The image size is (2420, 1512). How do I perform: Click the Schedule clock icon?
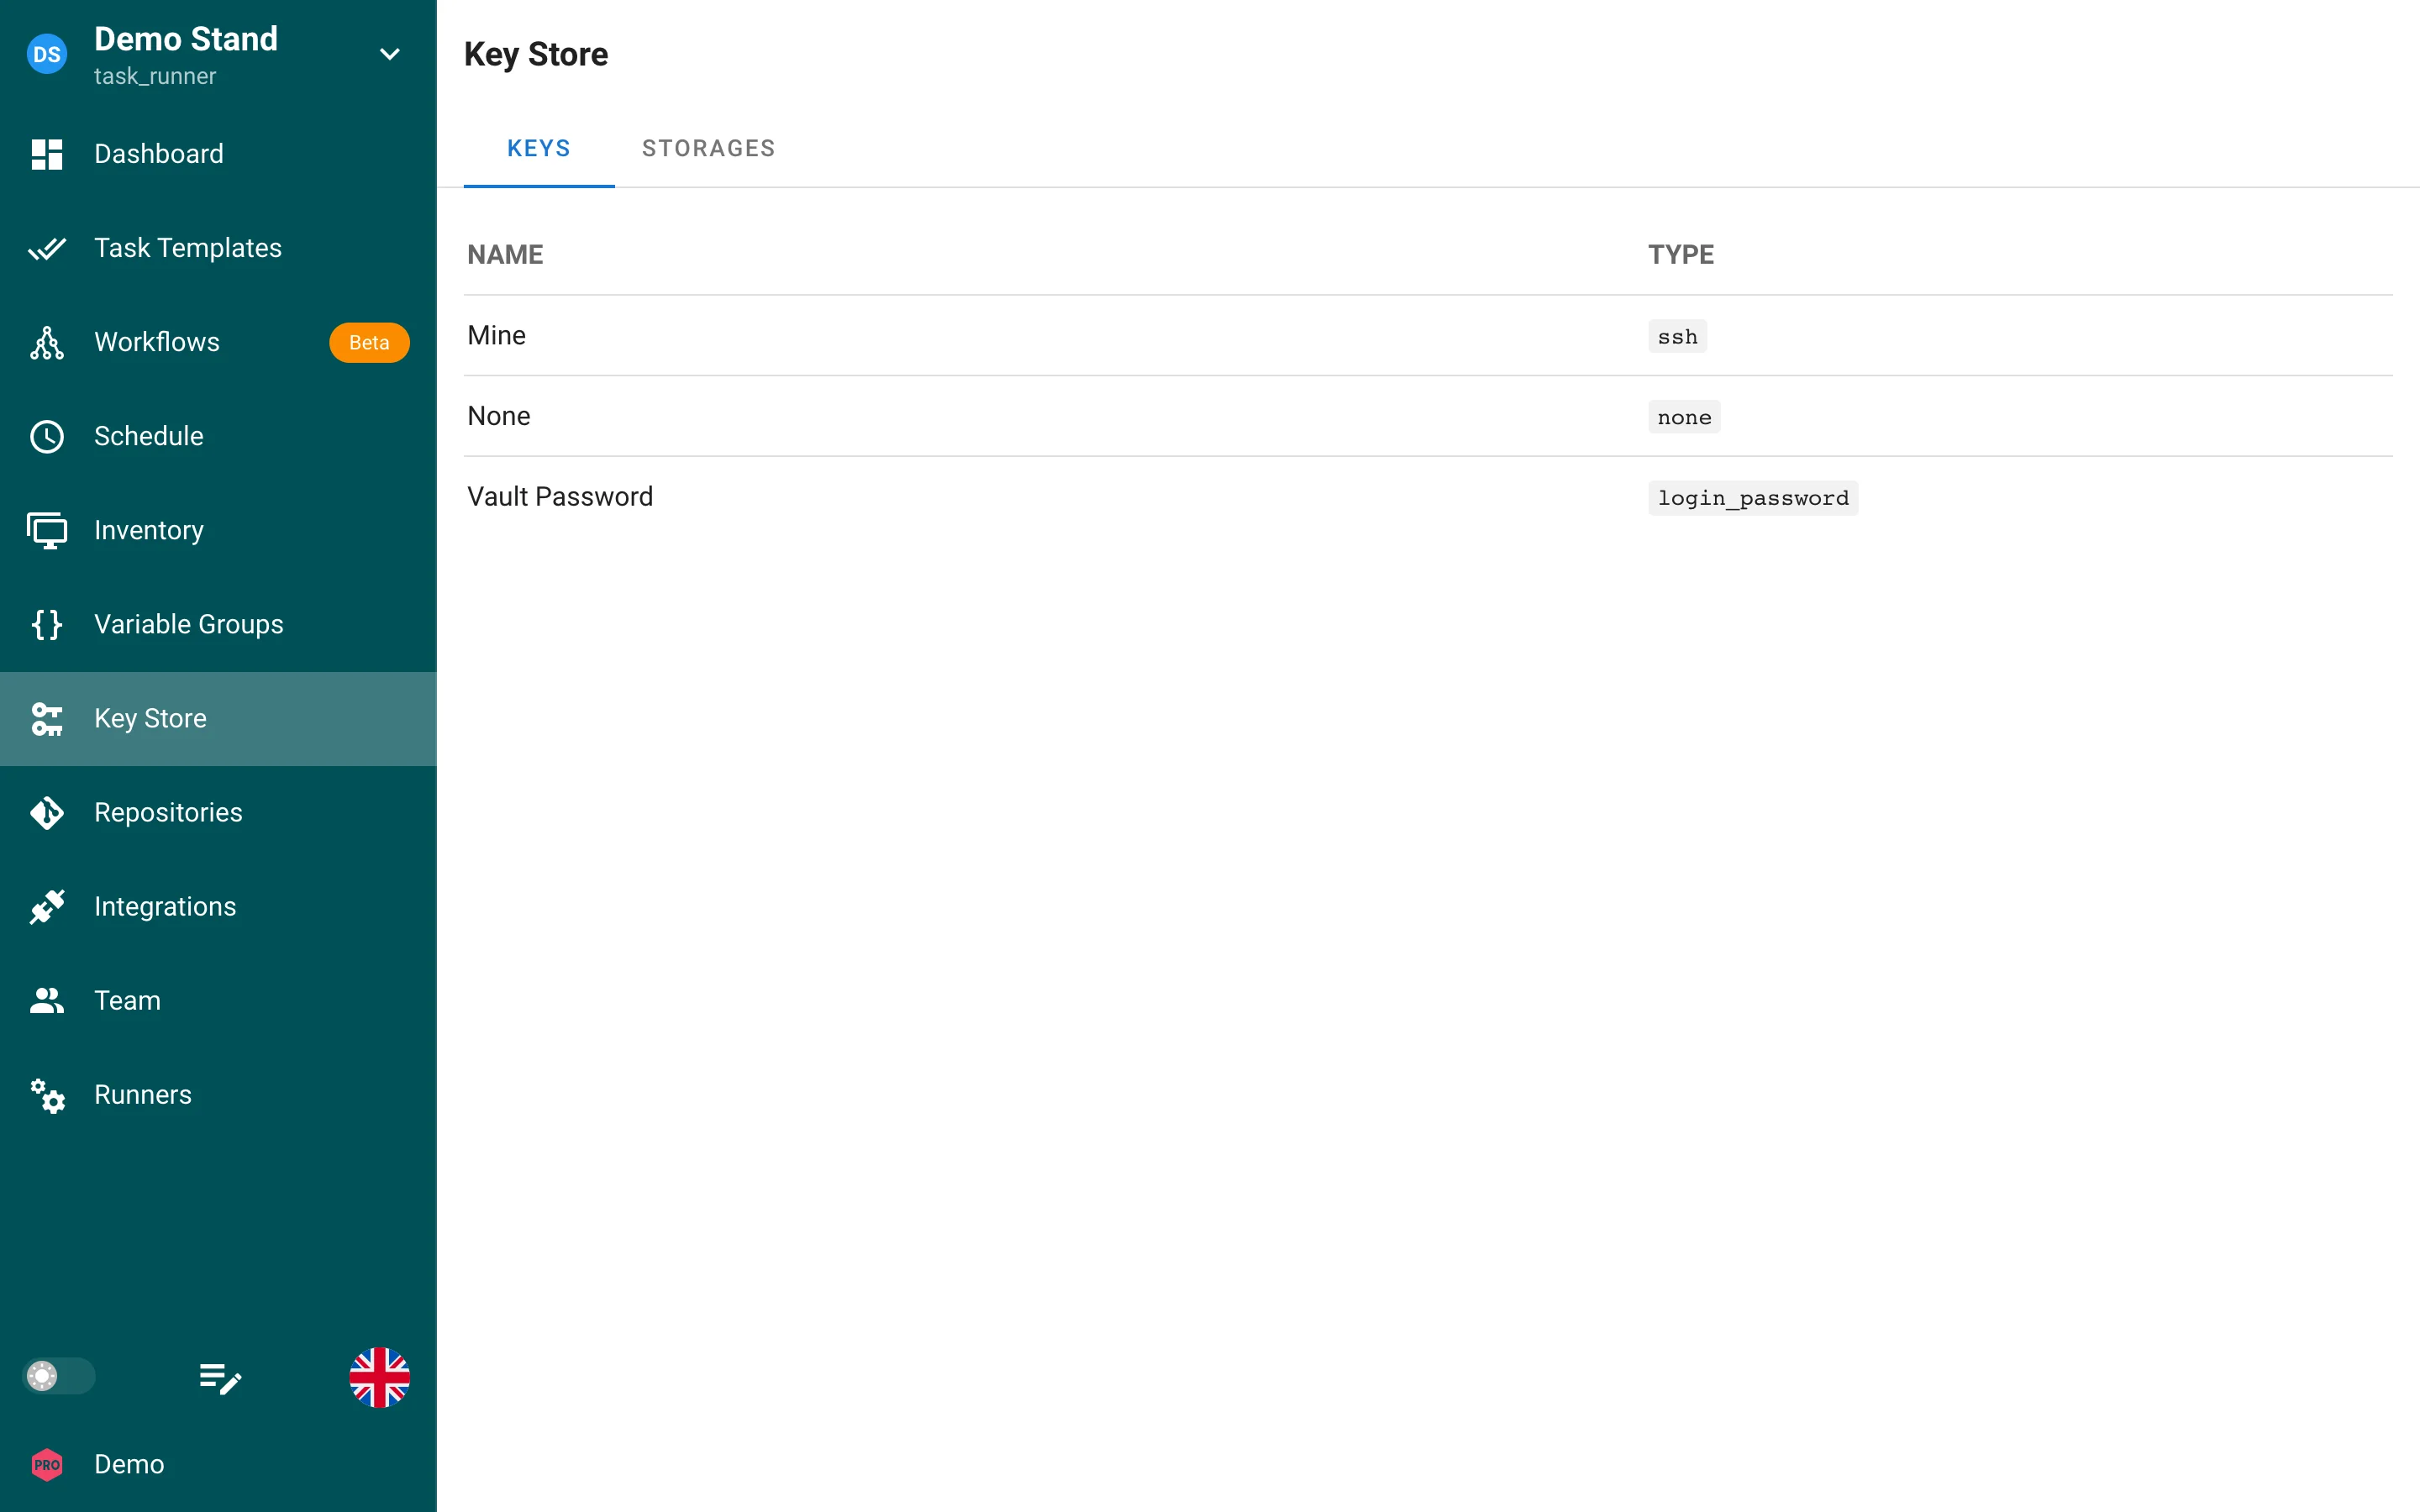click(47, 436)
